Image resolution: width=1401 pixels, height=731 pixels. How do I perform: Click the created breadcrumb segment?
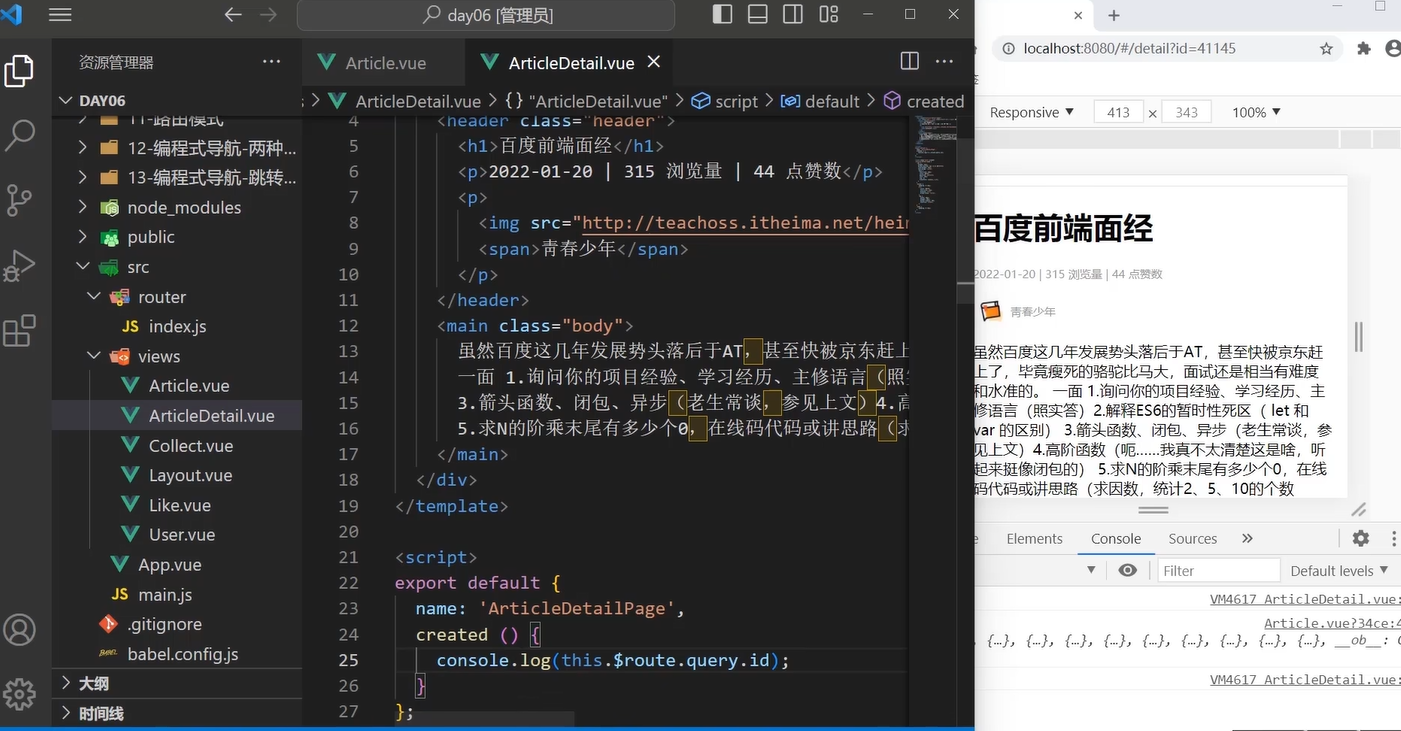(x=925, y=101)
